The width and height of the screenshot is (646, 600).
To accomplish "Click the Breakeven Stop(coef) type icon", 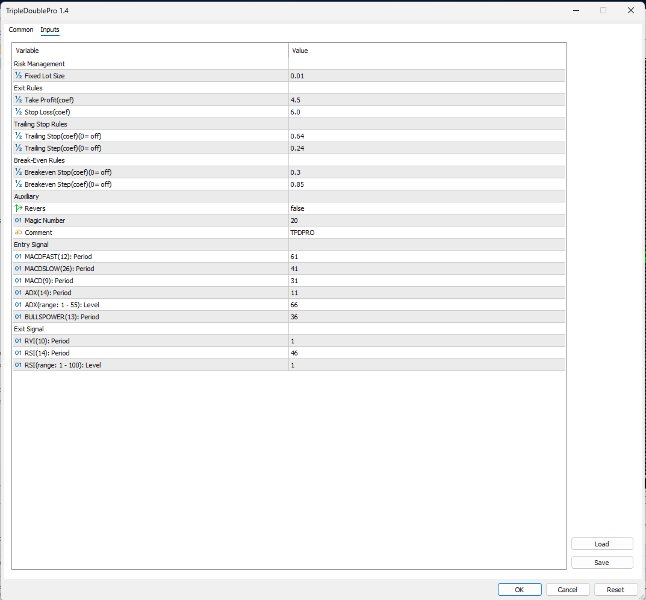I will point(18,172).
